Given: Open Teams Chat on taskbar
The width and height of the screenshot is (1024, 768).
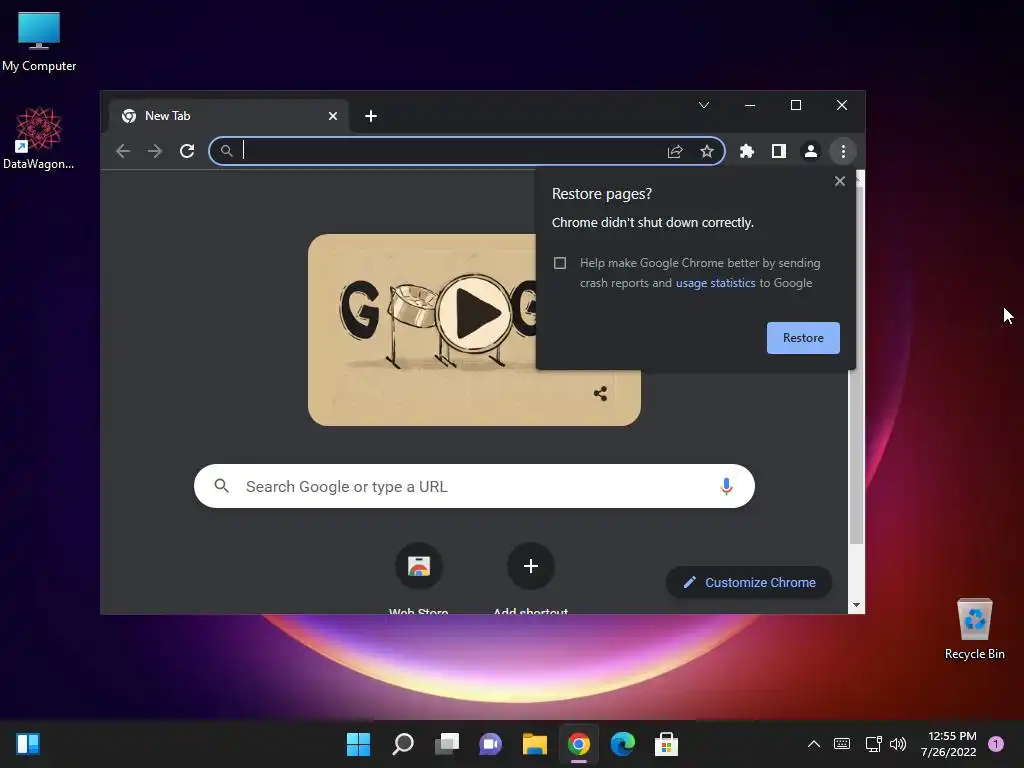Looking at the screenshot, I should point(490,744).
